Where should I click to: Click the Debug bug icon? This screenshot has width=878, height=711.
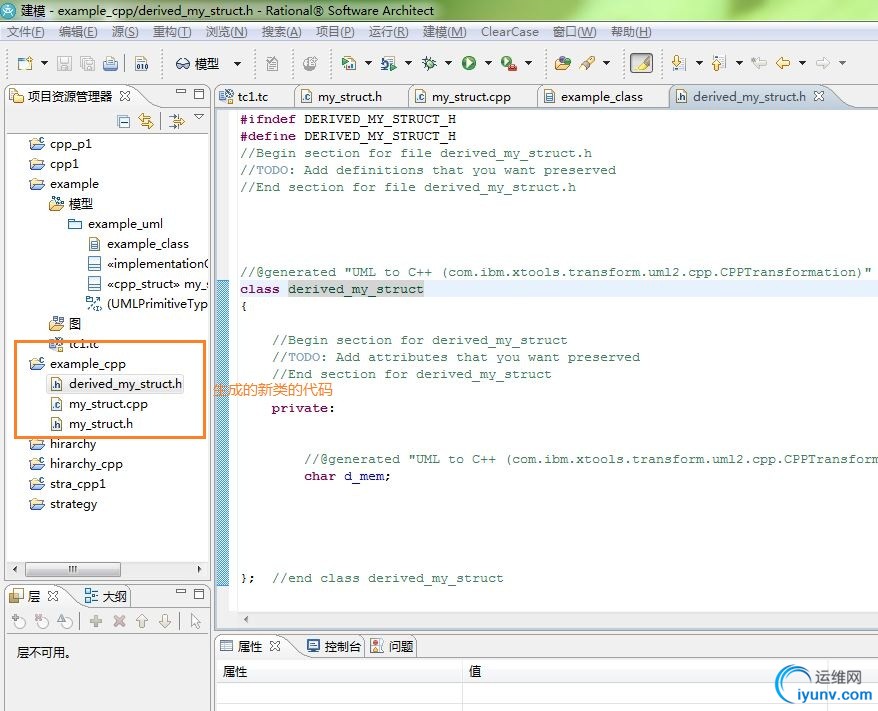point(429,63)
